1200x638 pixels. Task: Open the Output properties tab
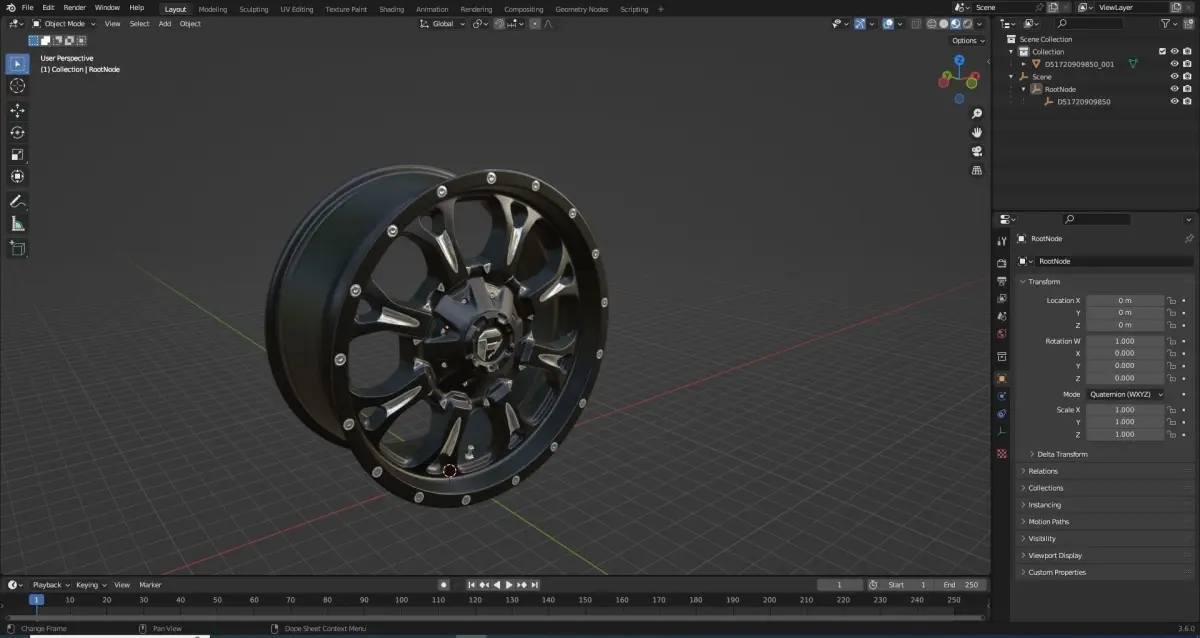pos(1002,281)
